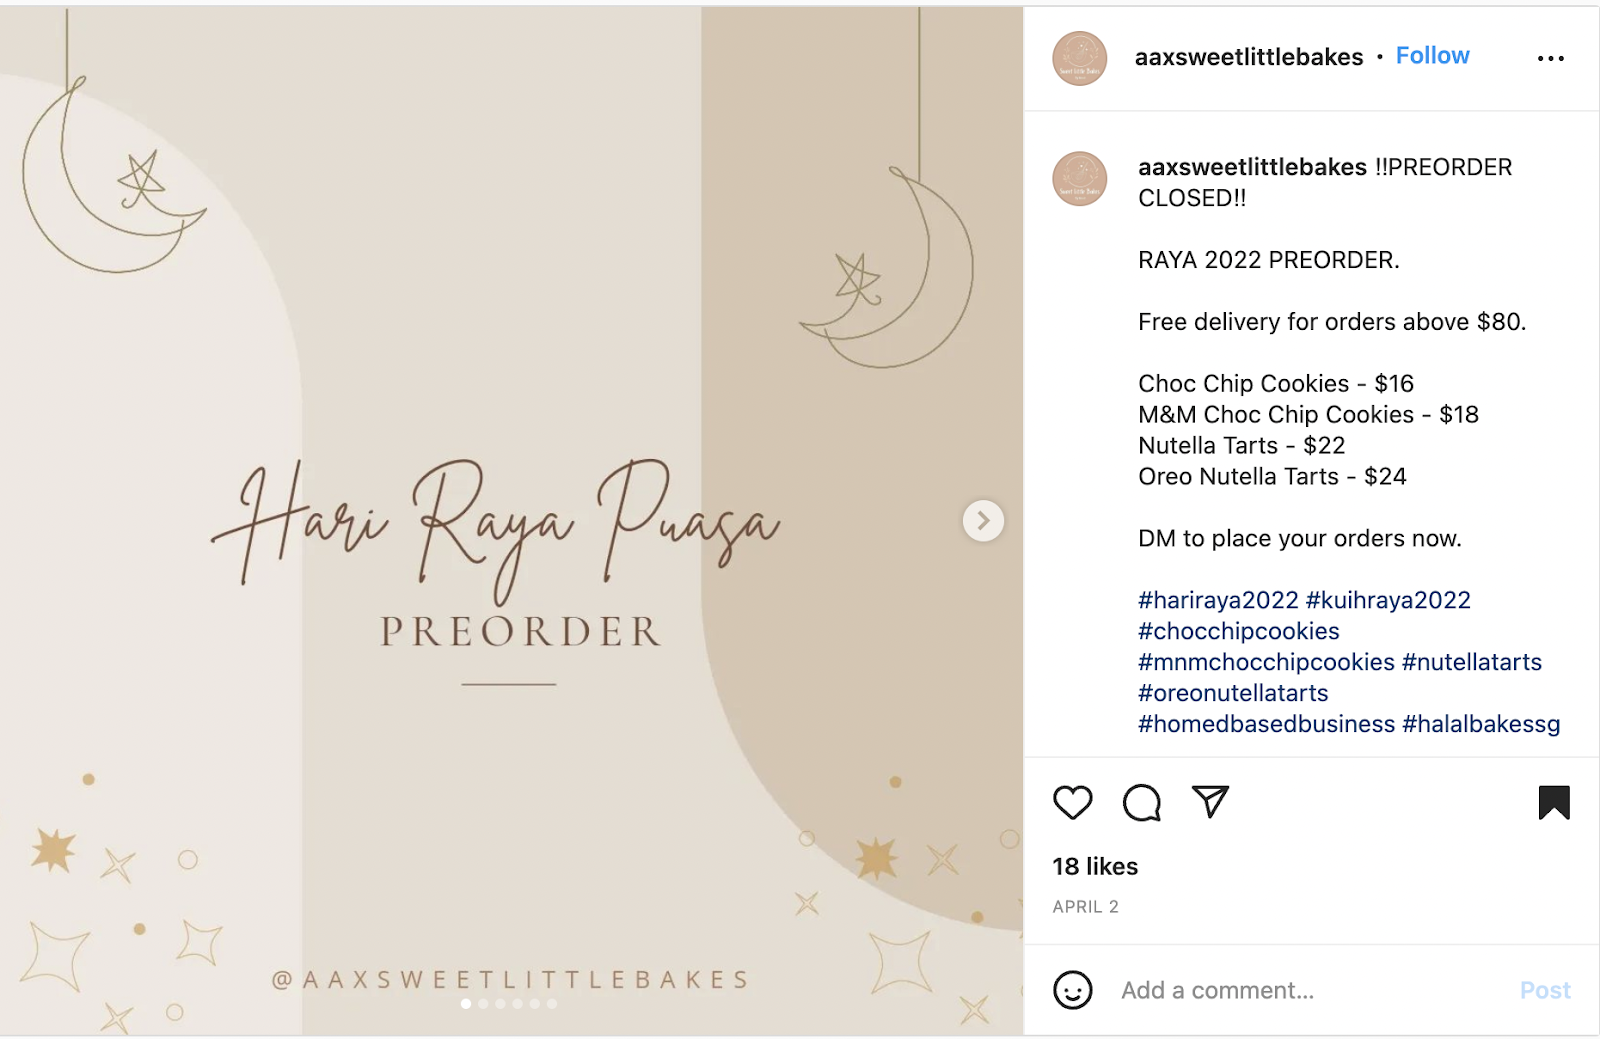Open emoji picker smiley icon
The width and height of the screenshot is (1600, 1039).
click(1072, 990)
